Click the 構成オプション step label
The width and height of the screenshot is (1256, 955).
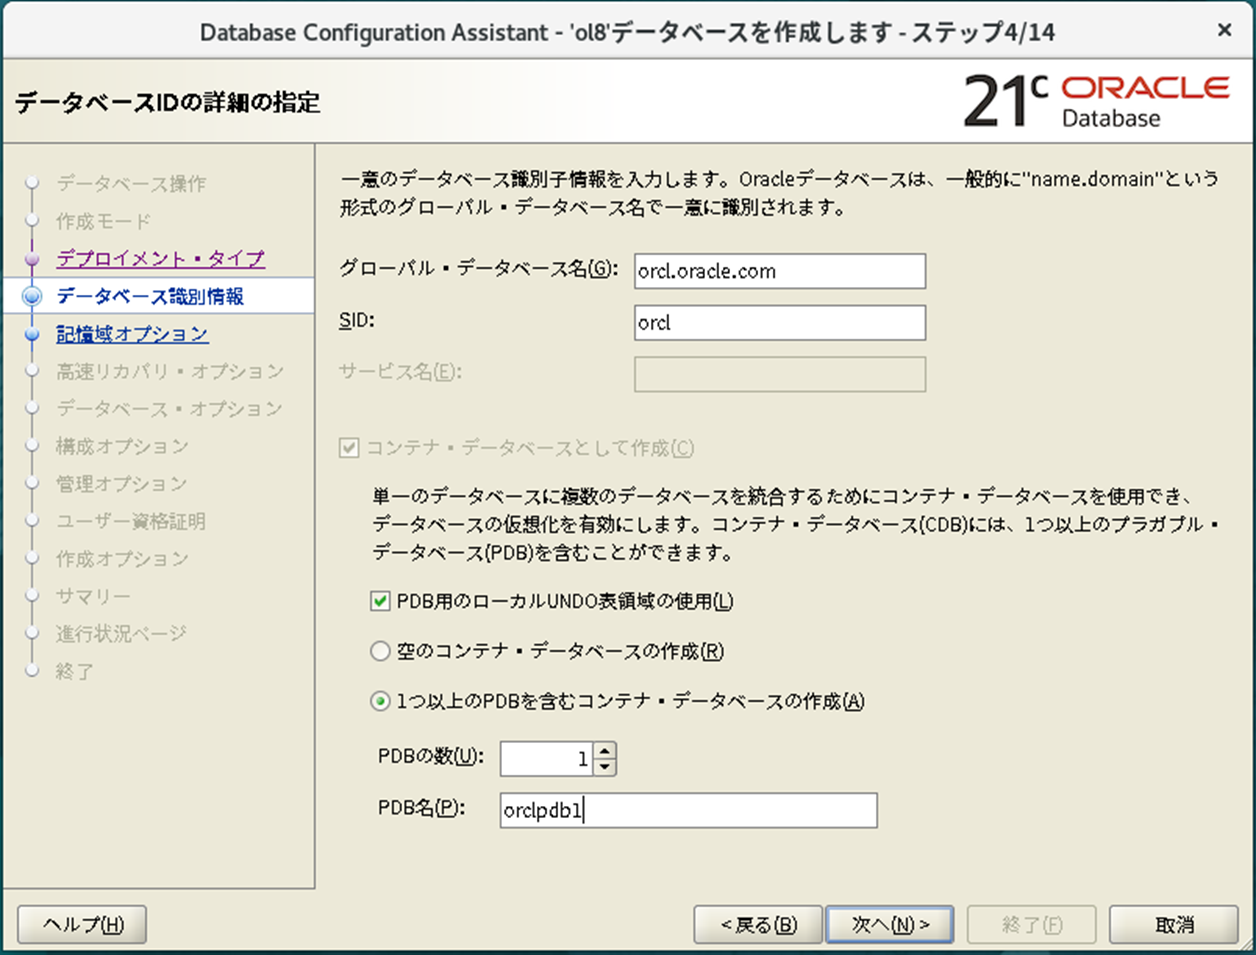[122, 446]
